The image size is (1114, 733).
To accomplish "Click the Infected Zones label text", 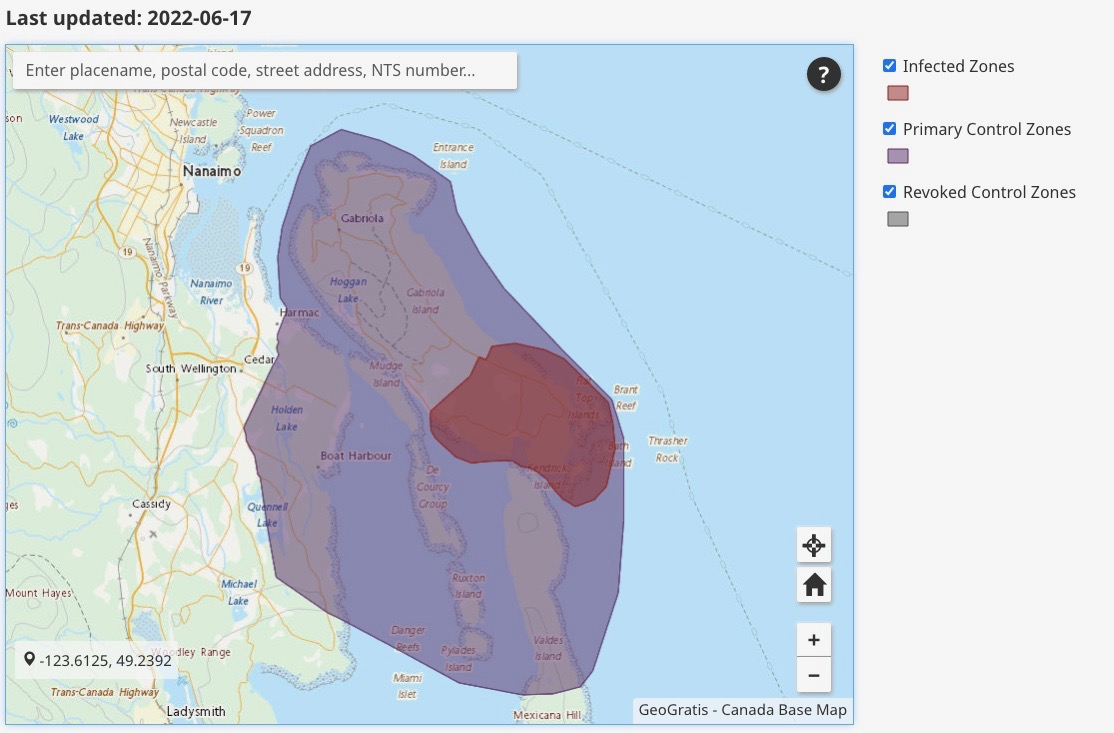I will coord(958,66).
